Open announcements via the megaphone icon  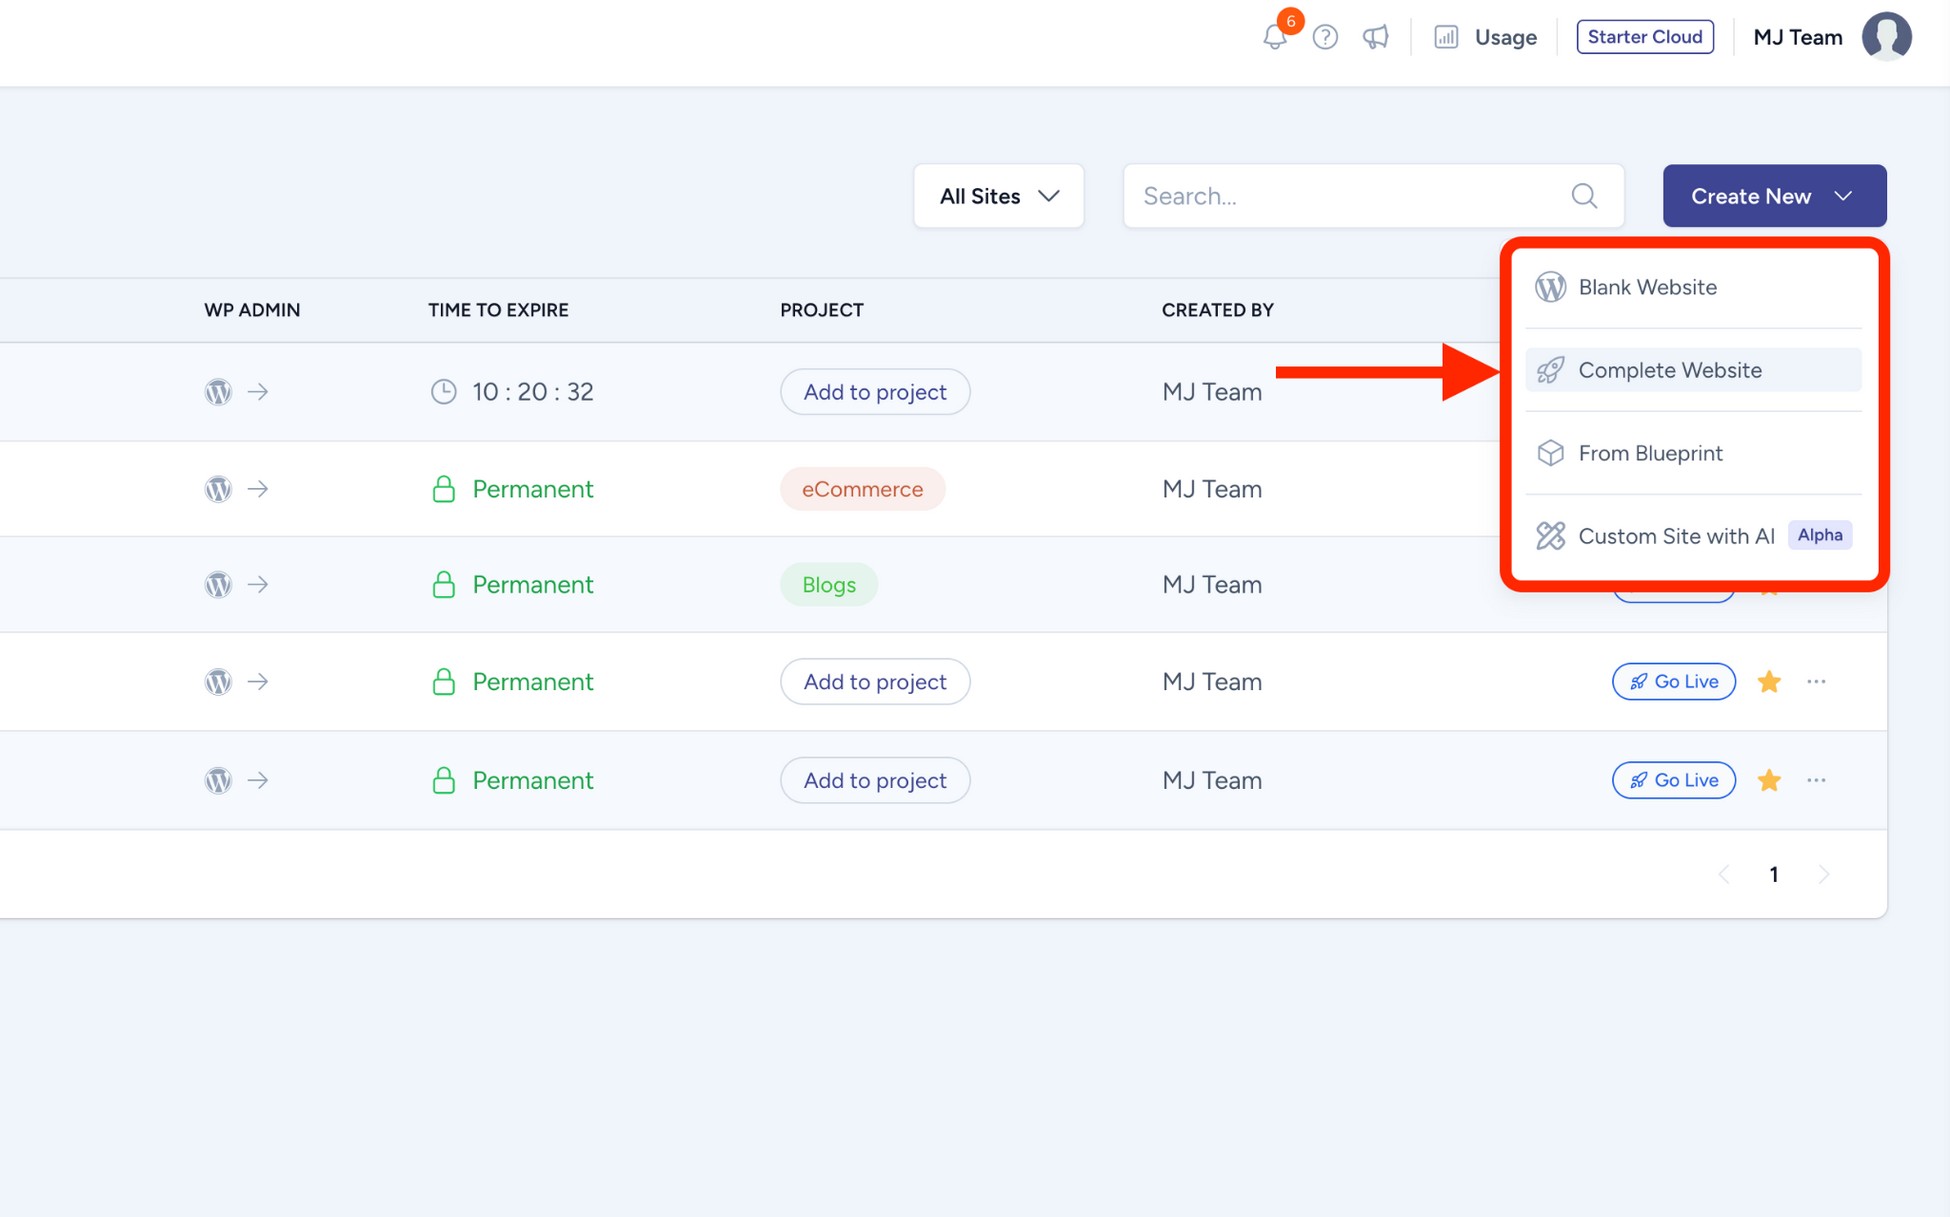(x=1375, y=37)
